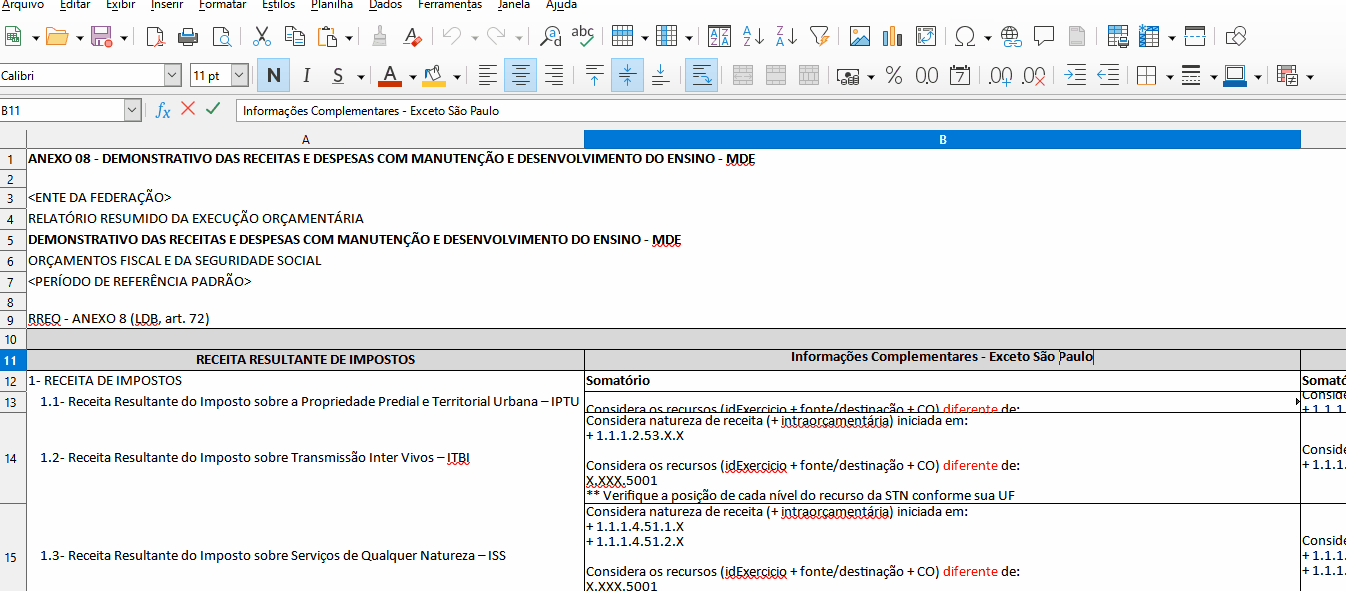1346x591 pixels.
Task: Open the Borders dropdown arrow
Action: click(x=1167, y=77)
